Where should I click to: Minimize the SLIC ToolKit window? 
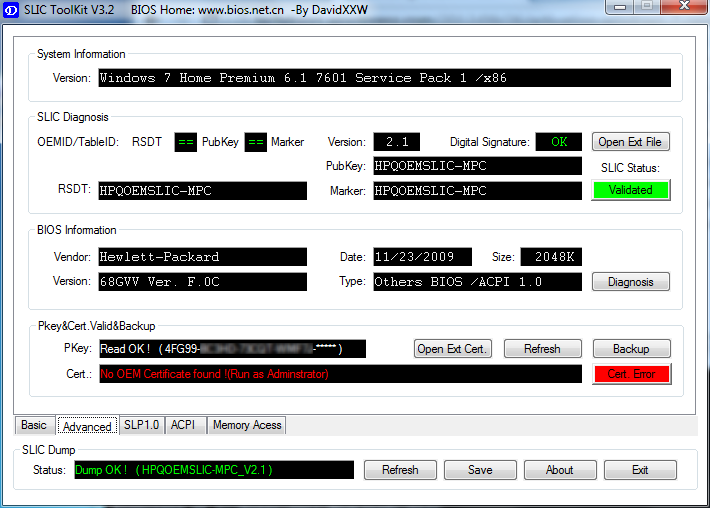click(619, 7)
